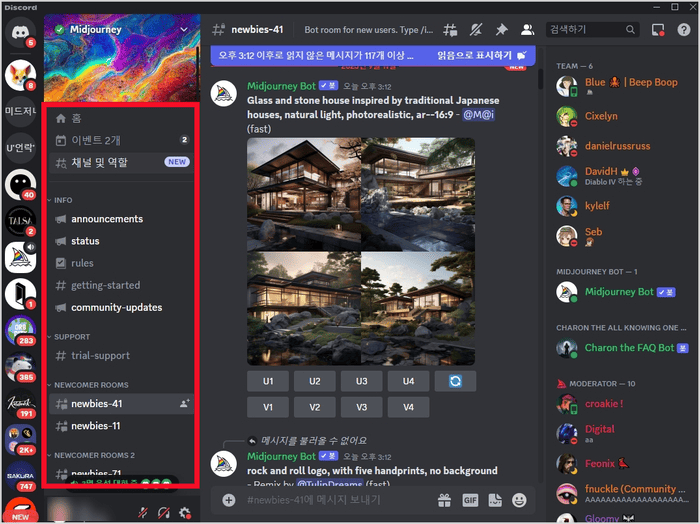The height and width of the screenshot is (524, 700).
Task: Open the threads icon in channel header
Action: [x=450, y=30]
